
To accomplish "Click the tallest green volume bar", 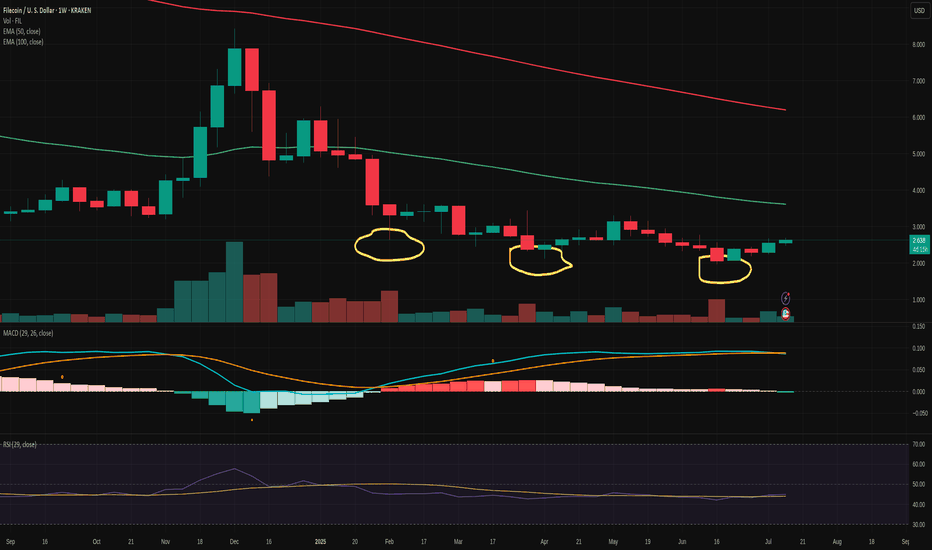I will point(234,282).
